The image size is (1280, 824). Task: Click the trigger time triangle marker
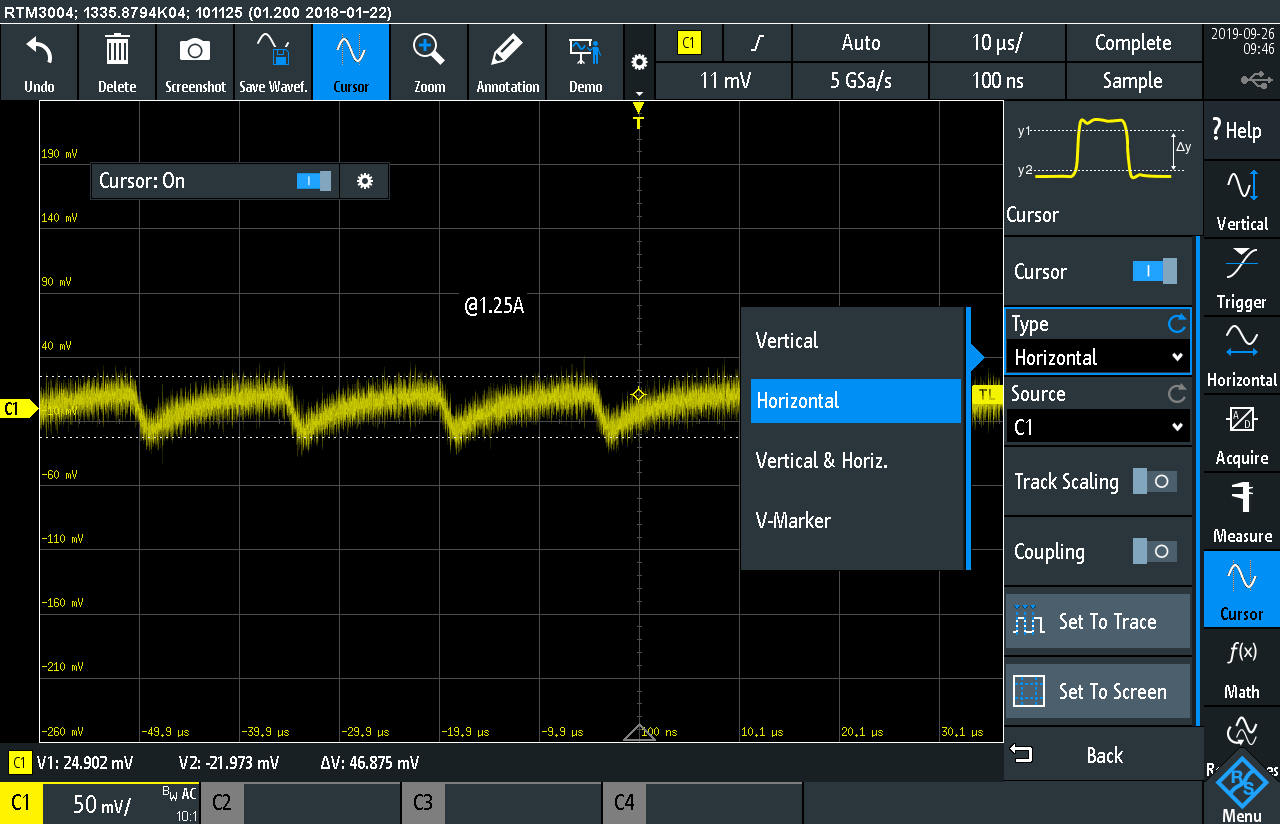tap(639, 733)
